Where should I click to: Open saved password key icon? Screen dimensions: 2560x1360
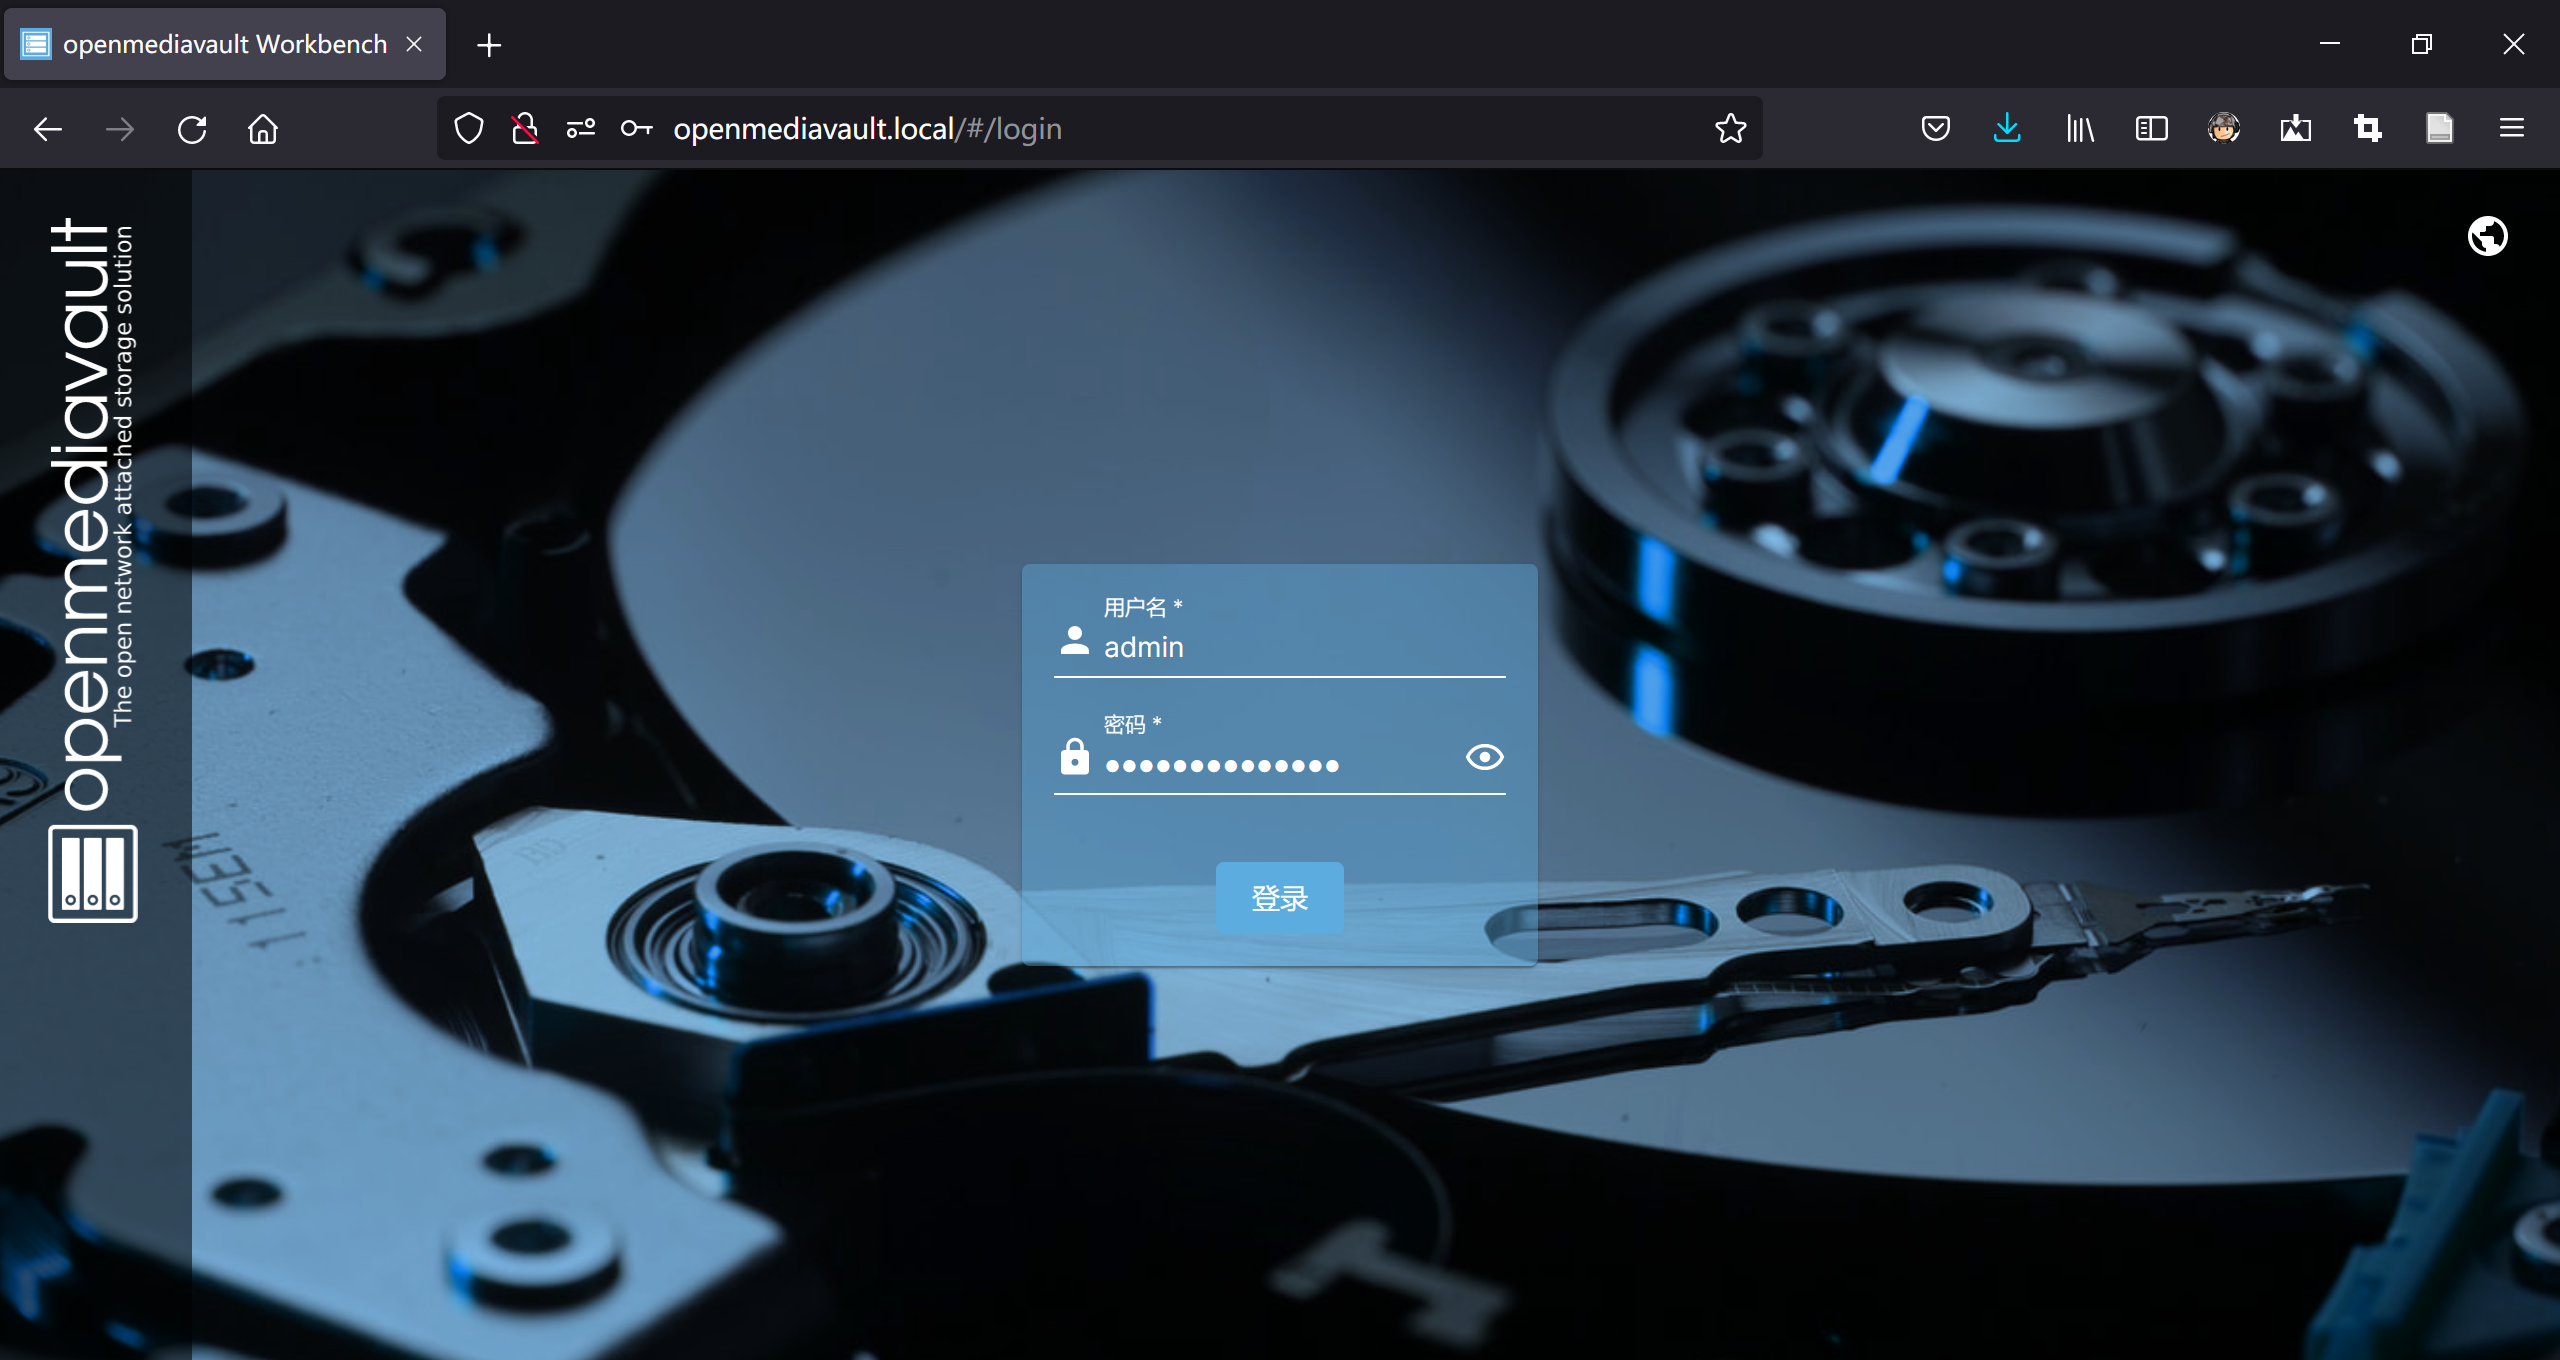coord(636,129)
